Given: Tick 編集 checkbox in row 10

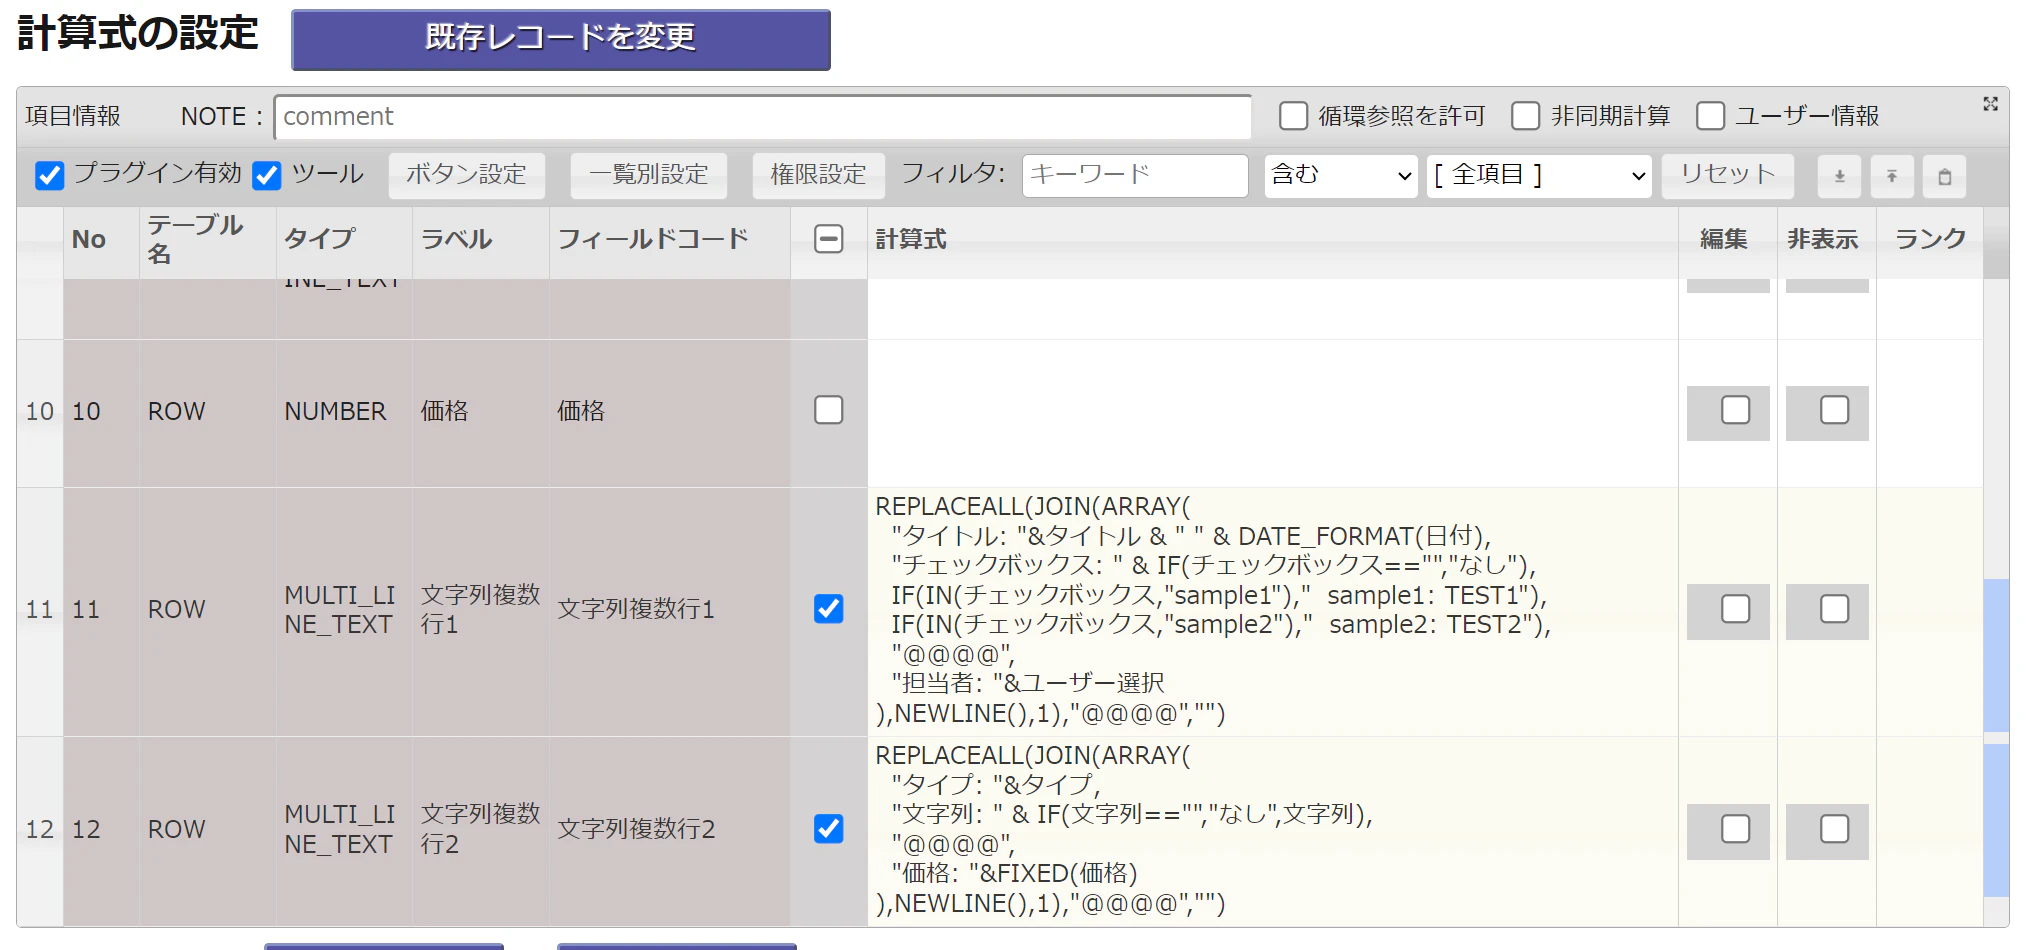Looking at the screenshot, I should point(1735,410).
